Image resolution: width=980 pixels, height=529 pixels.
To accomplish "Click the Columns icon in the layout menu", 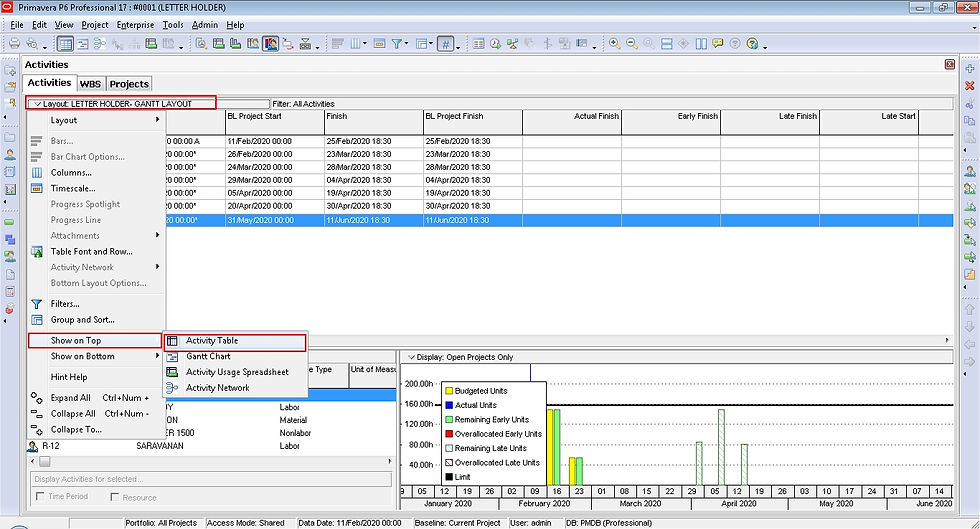I will pos(37,173).
